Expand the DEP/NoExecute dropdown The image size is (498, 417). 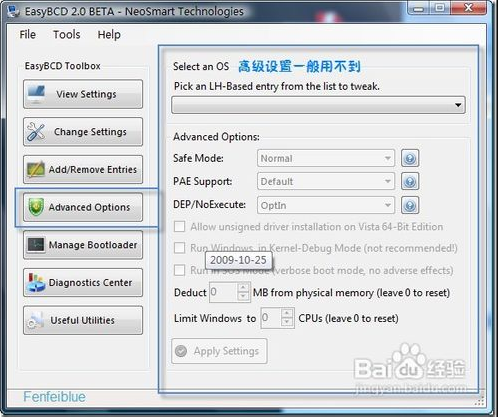(326, 205)
